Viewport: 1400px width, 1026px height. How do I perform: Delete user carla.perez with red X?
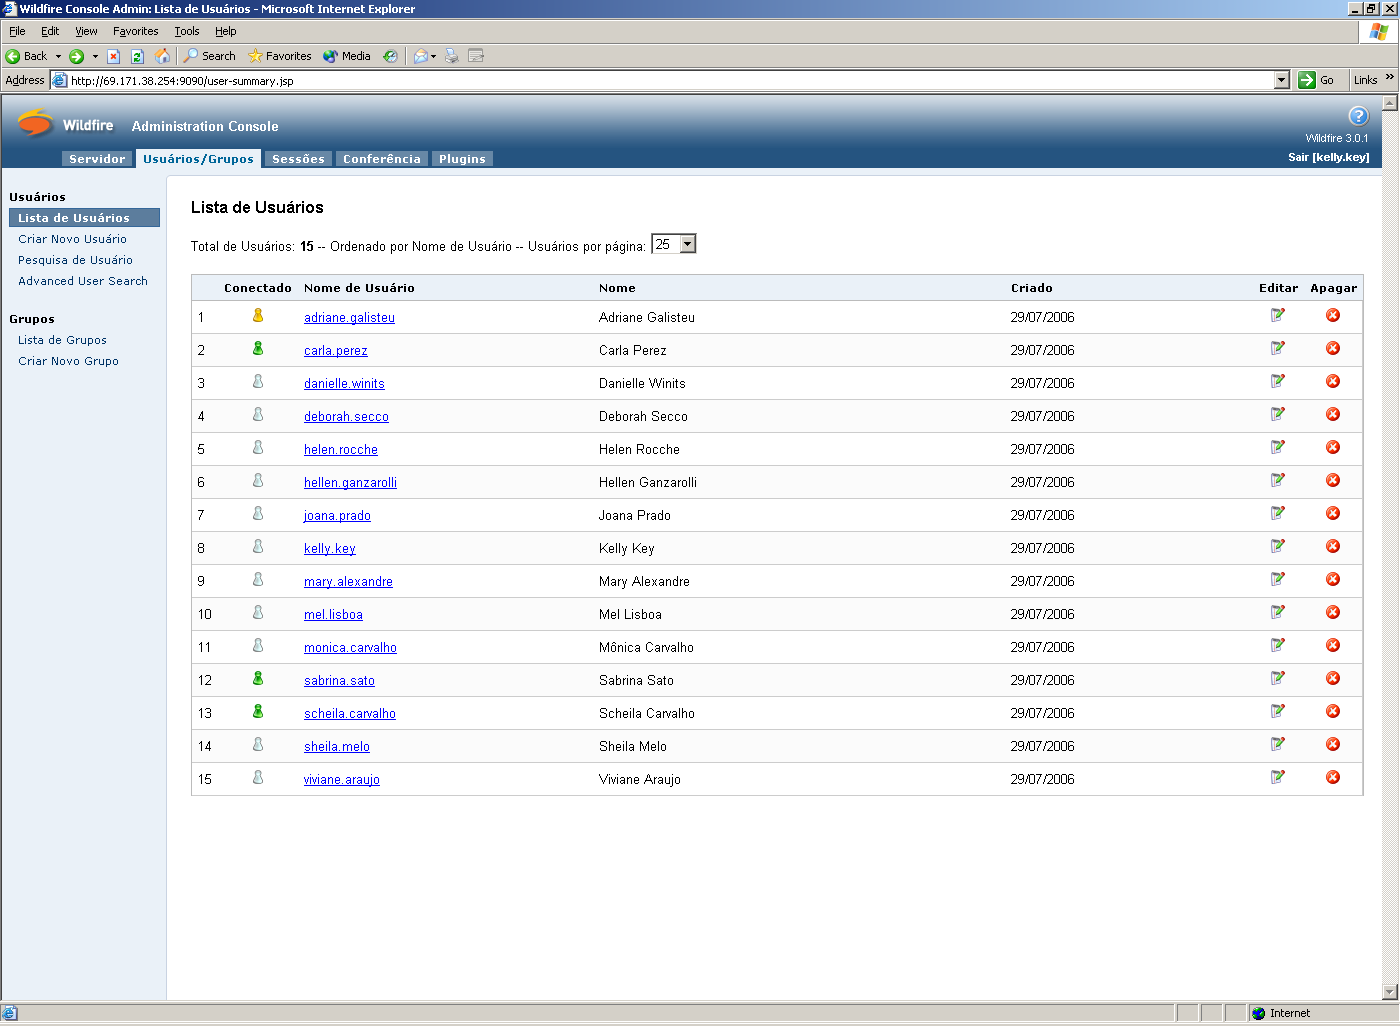(x=1333, y=348)
